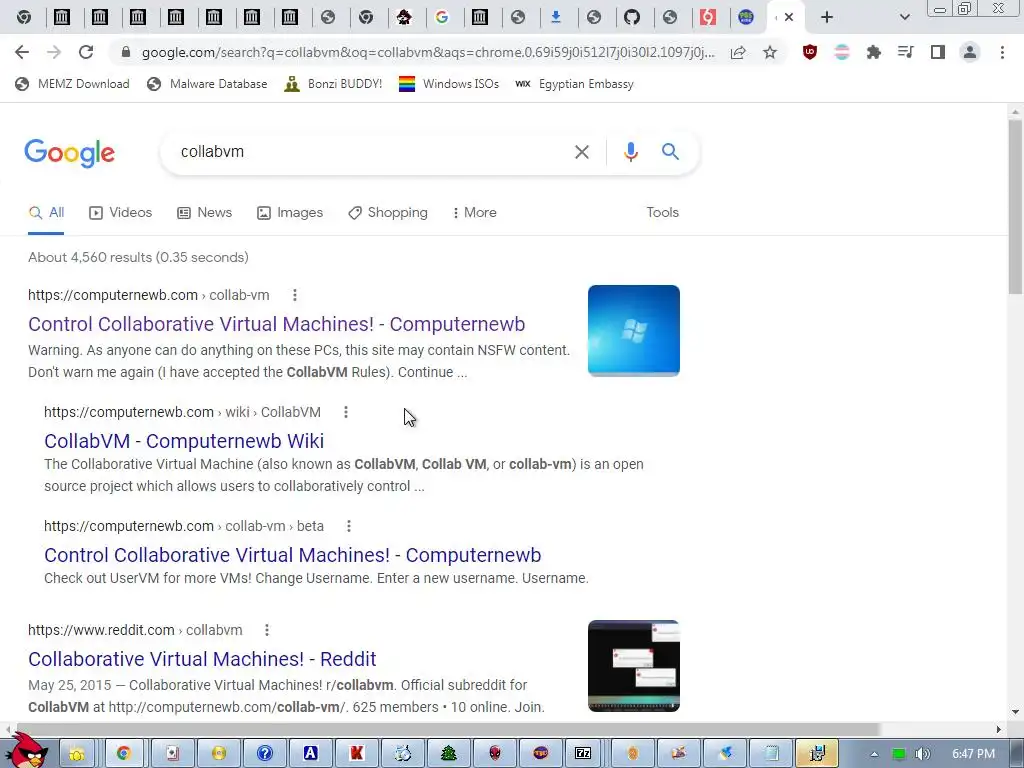
Task: Open the collab-vm › beta Computernewb result
Action: click(293, 555)
